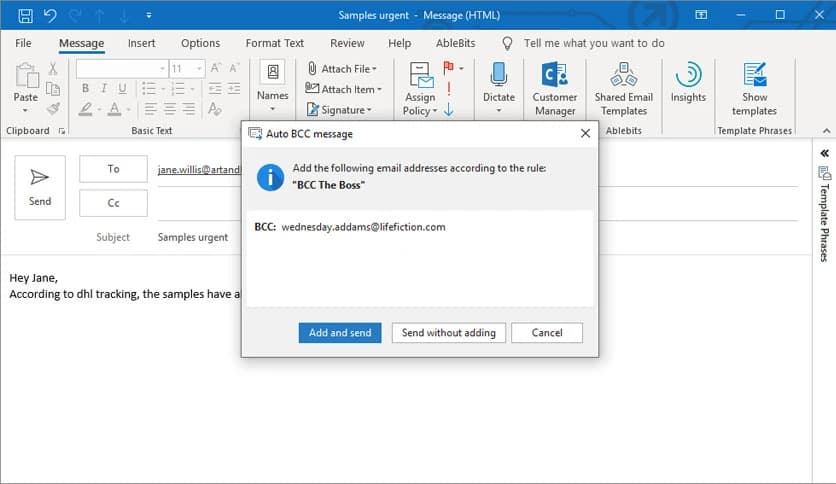Image resolution: width=836 pixels, height=484 pixels.
Task: Open the Quick Access Toolbar customize arrow
Action: [149, 15]
